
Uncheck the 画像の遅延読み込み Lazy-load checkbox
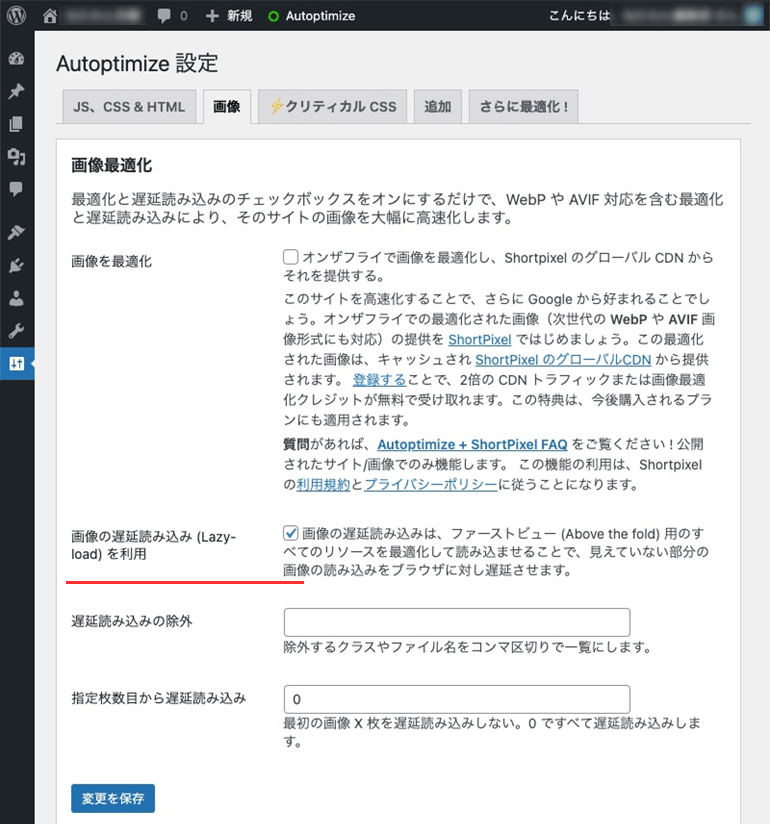[291, 533]
